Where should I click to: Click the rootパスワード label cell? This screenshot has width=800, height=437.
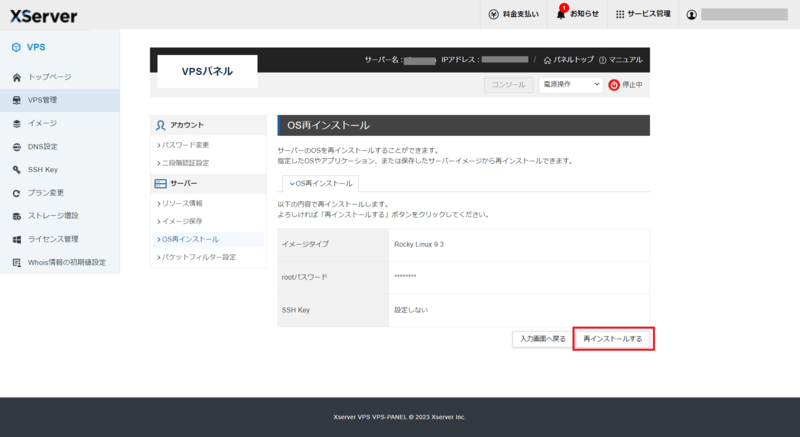click(333, 277)
